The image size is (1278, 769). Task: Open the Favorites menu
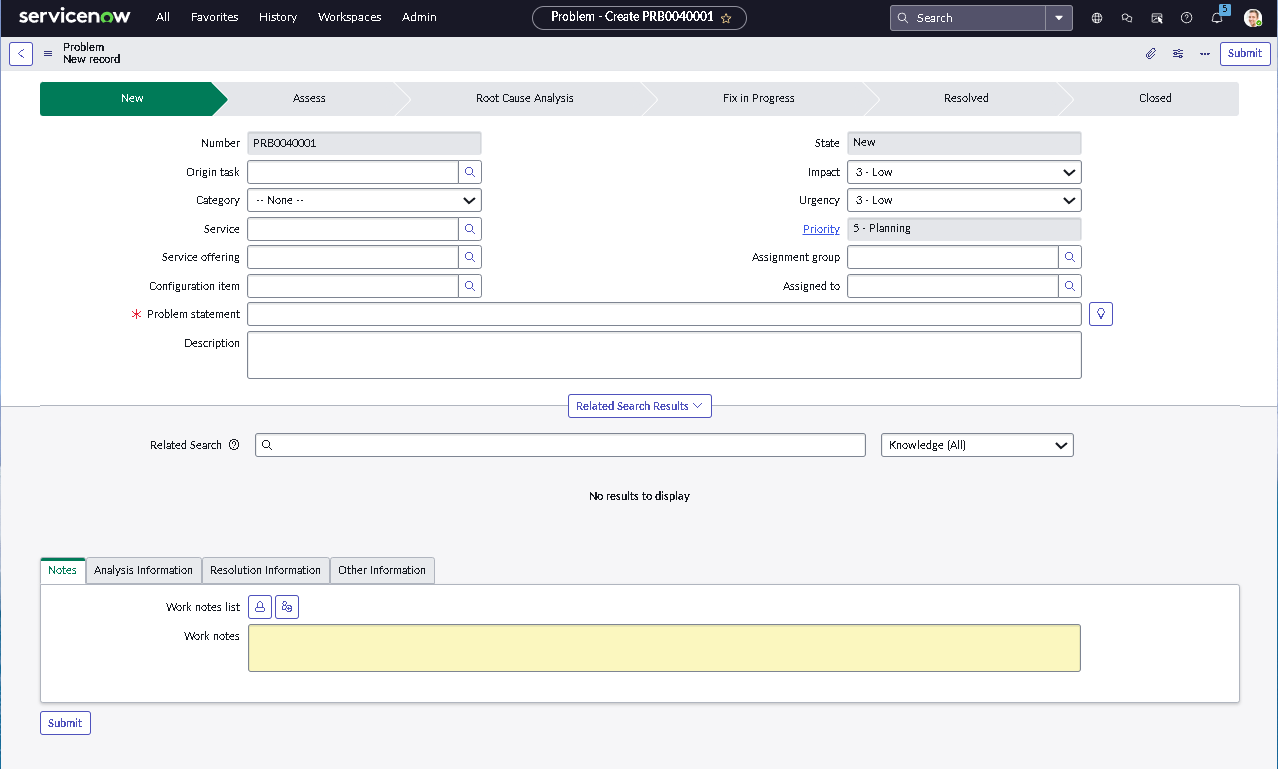(x=214, y=17)
